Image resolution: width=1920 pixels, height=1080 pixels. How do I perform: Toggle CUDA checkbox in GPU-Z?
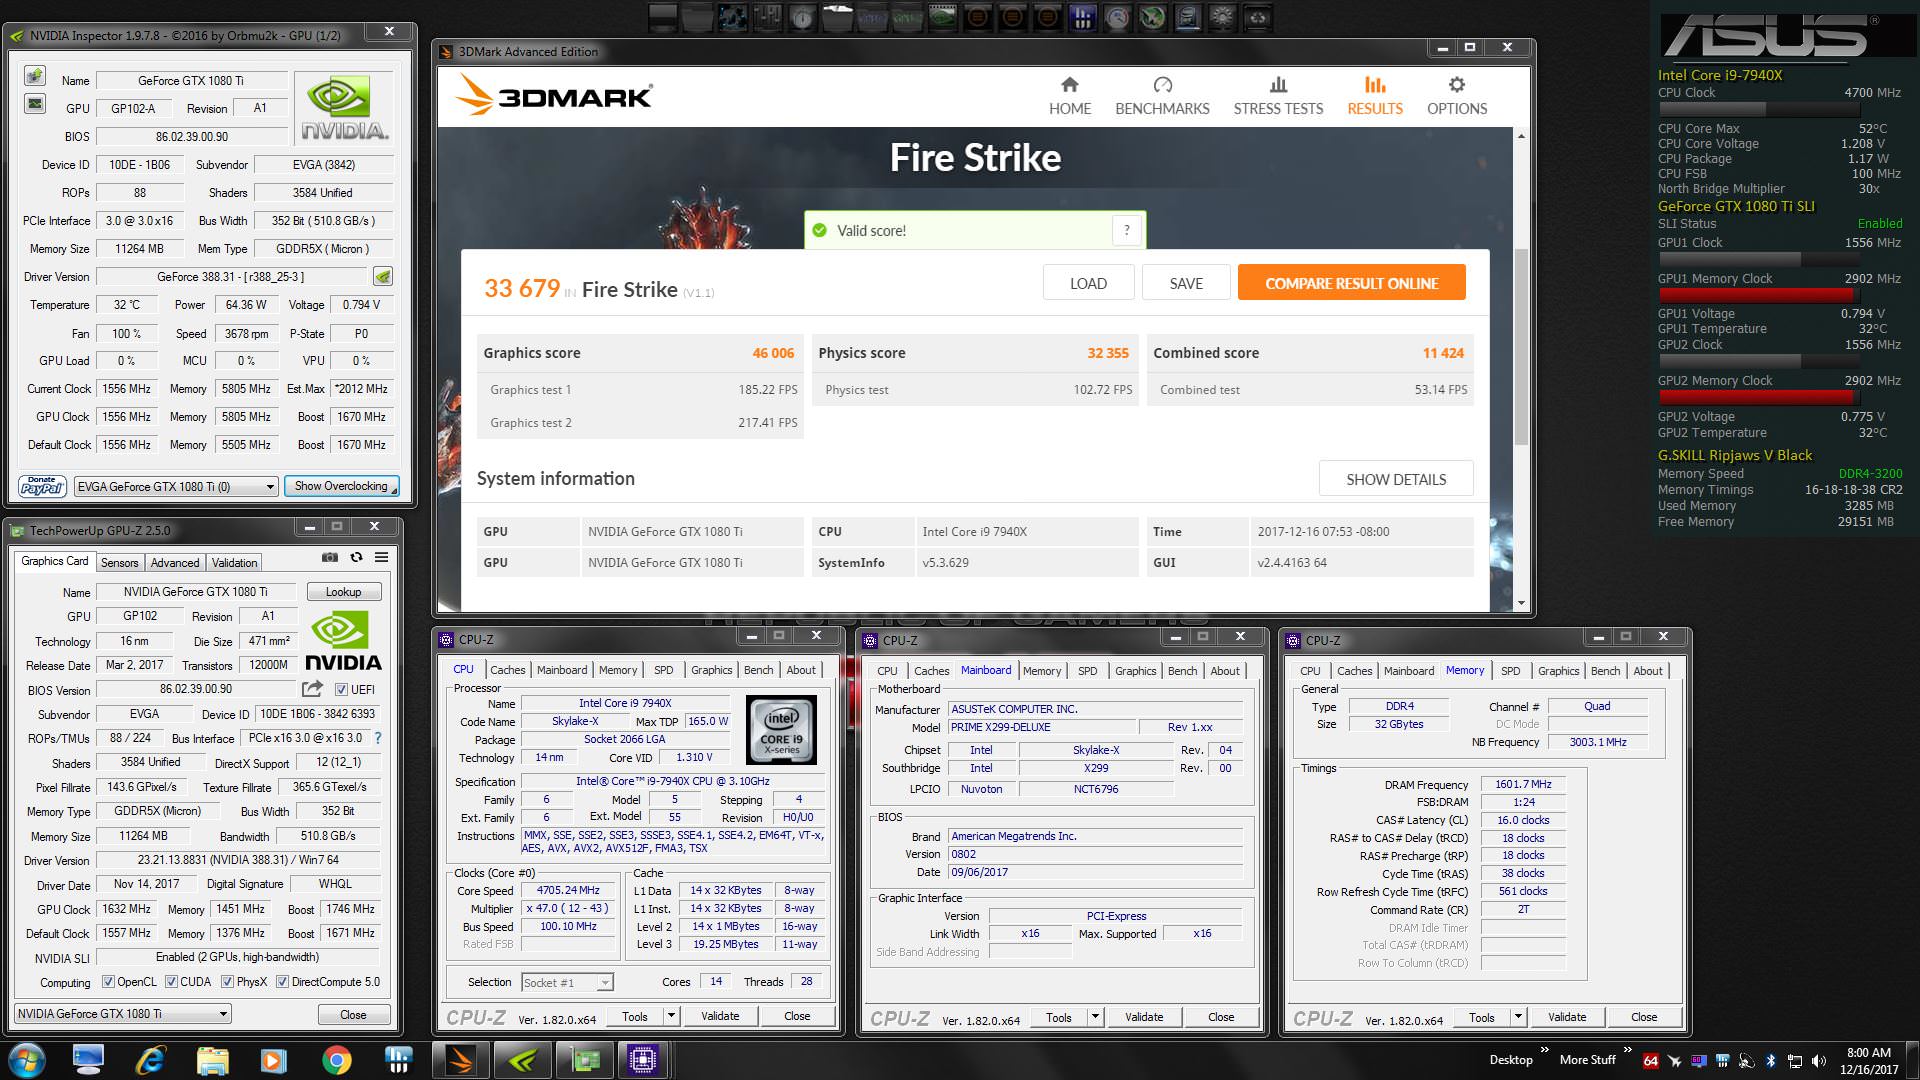pos(171,982)
